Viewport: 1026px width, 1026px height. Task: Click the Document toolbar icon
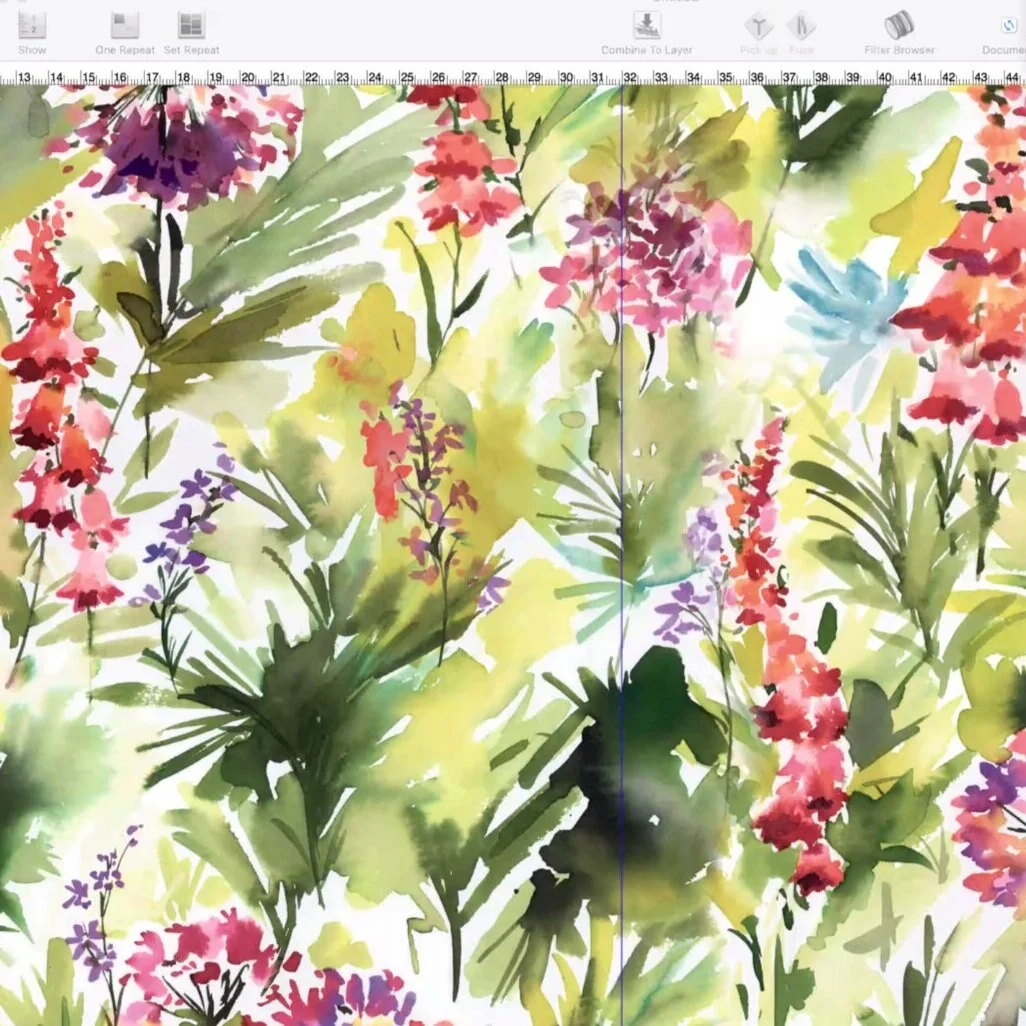(1009, 26)
